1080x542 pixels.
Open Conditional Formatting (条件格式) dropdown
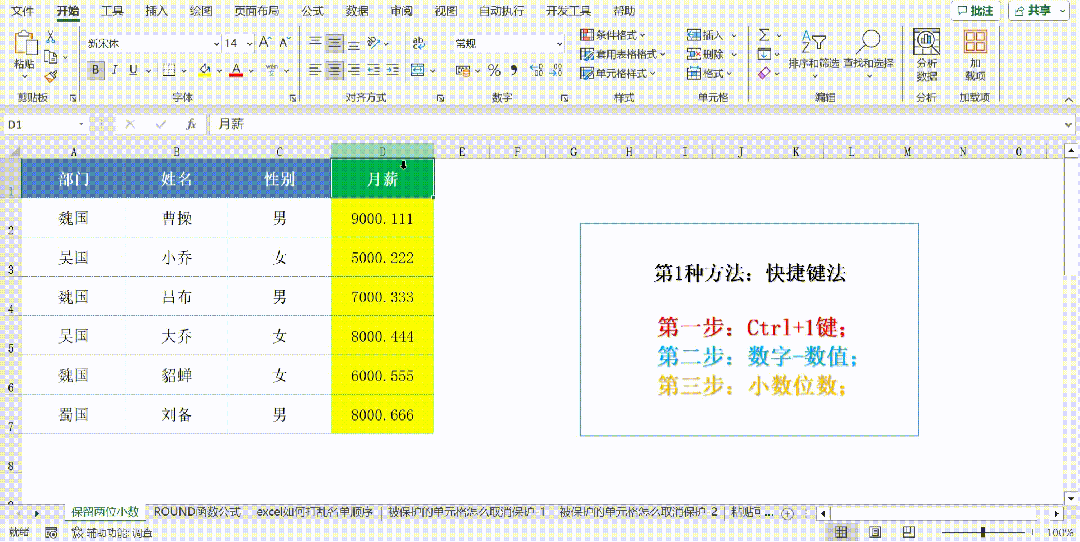612,34
